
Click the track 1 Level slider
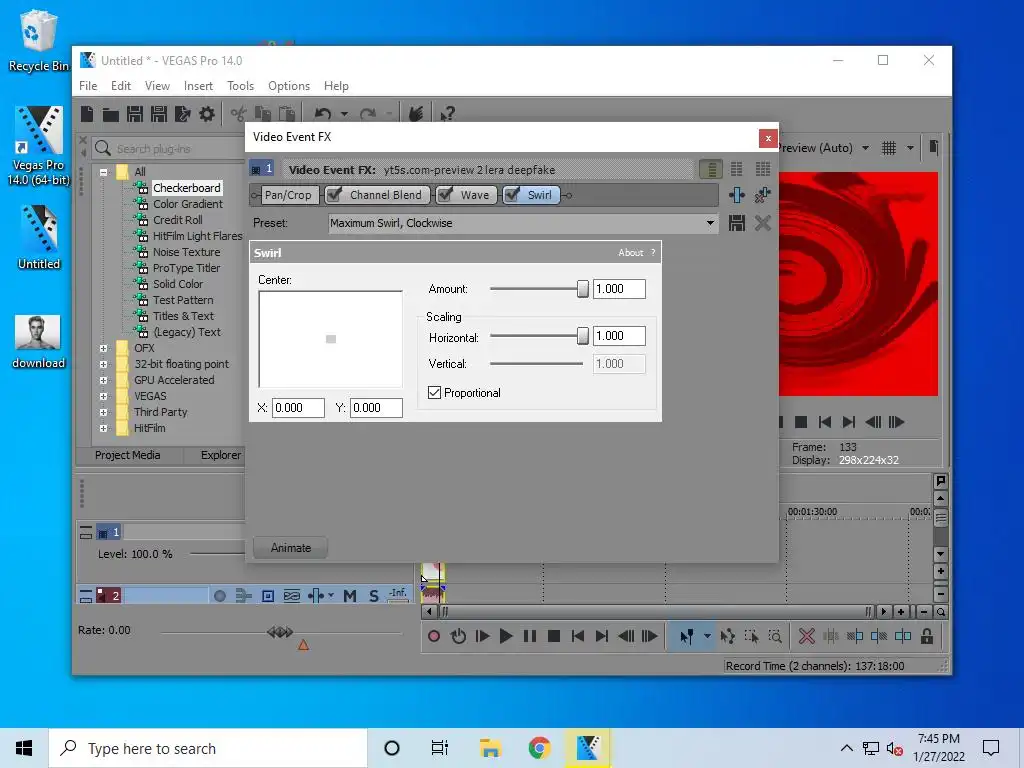pos(216,554)
